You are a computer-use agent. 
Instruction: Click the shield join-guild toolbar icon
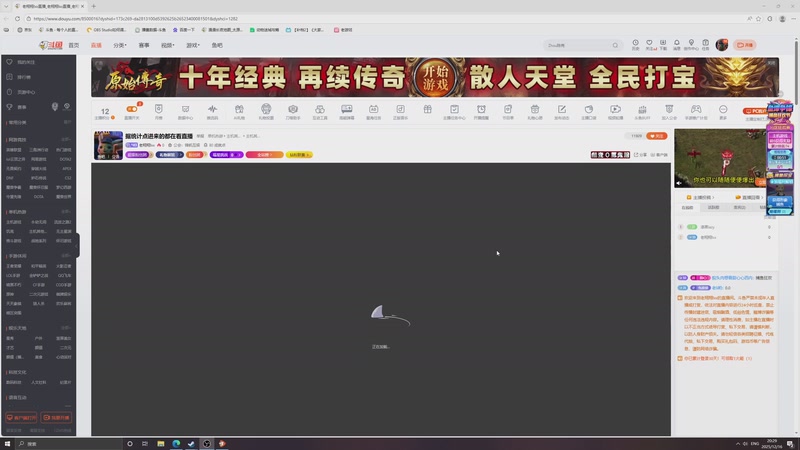[669, 109]
